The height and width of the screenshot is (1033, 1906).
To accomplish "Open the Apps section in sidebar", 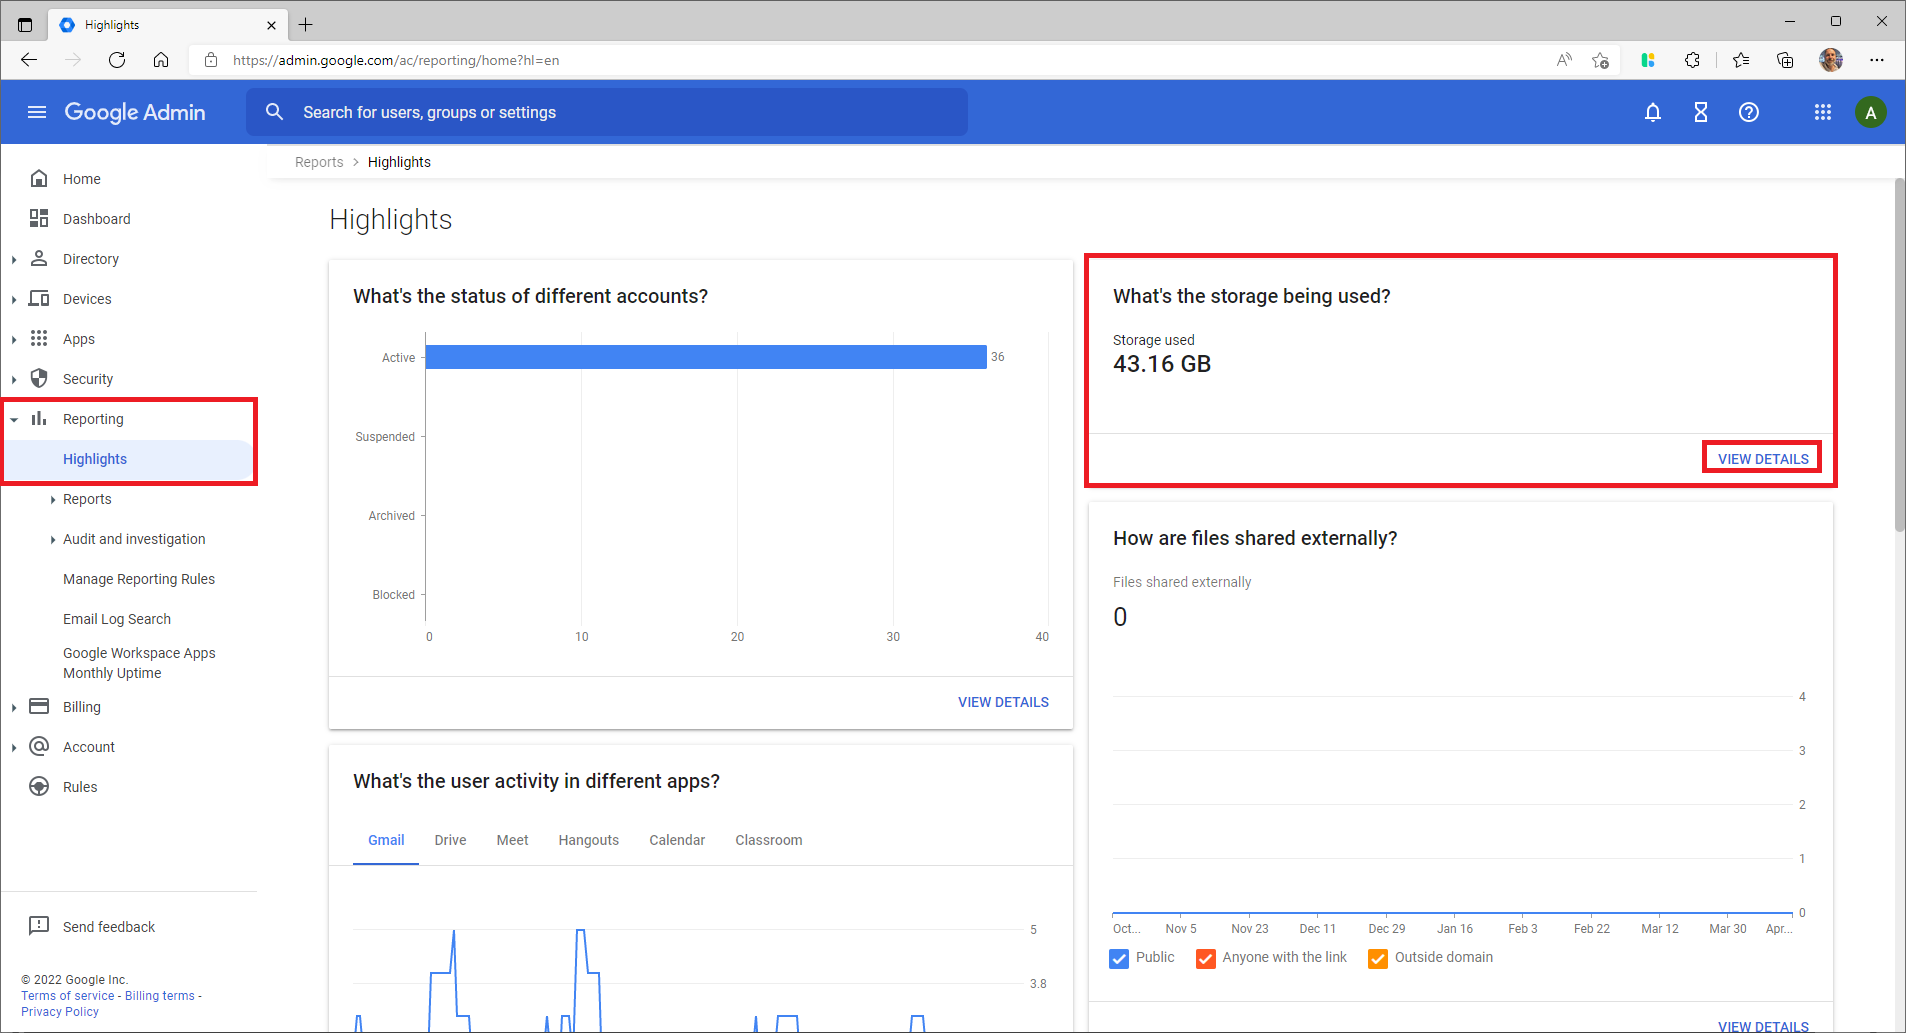I will (78, 338).
